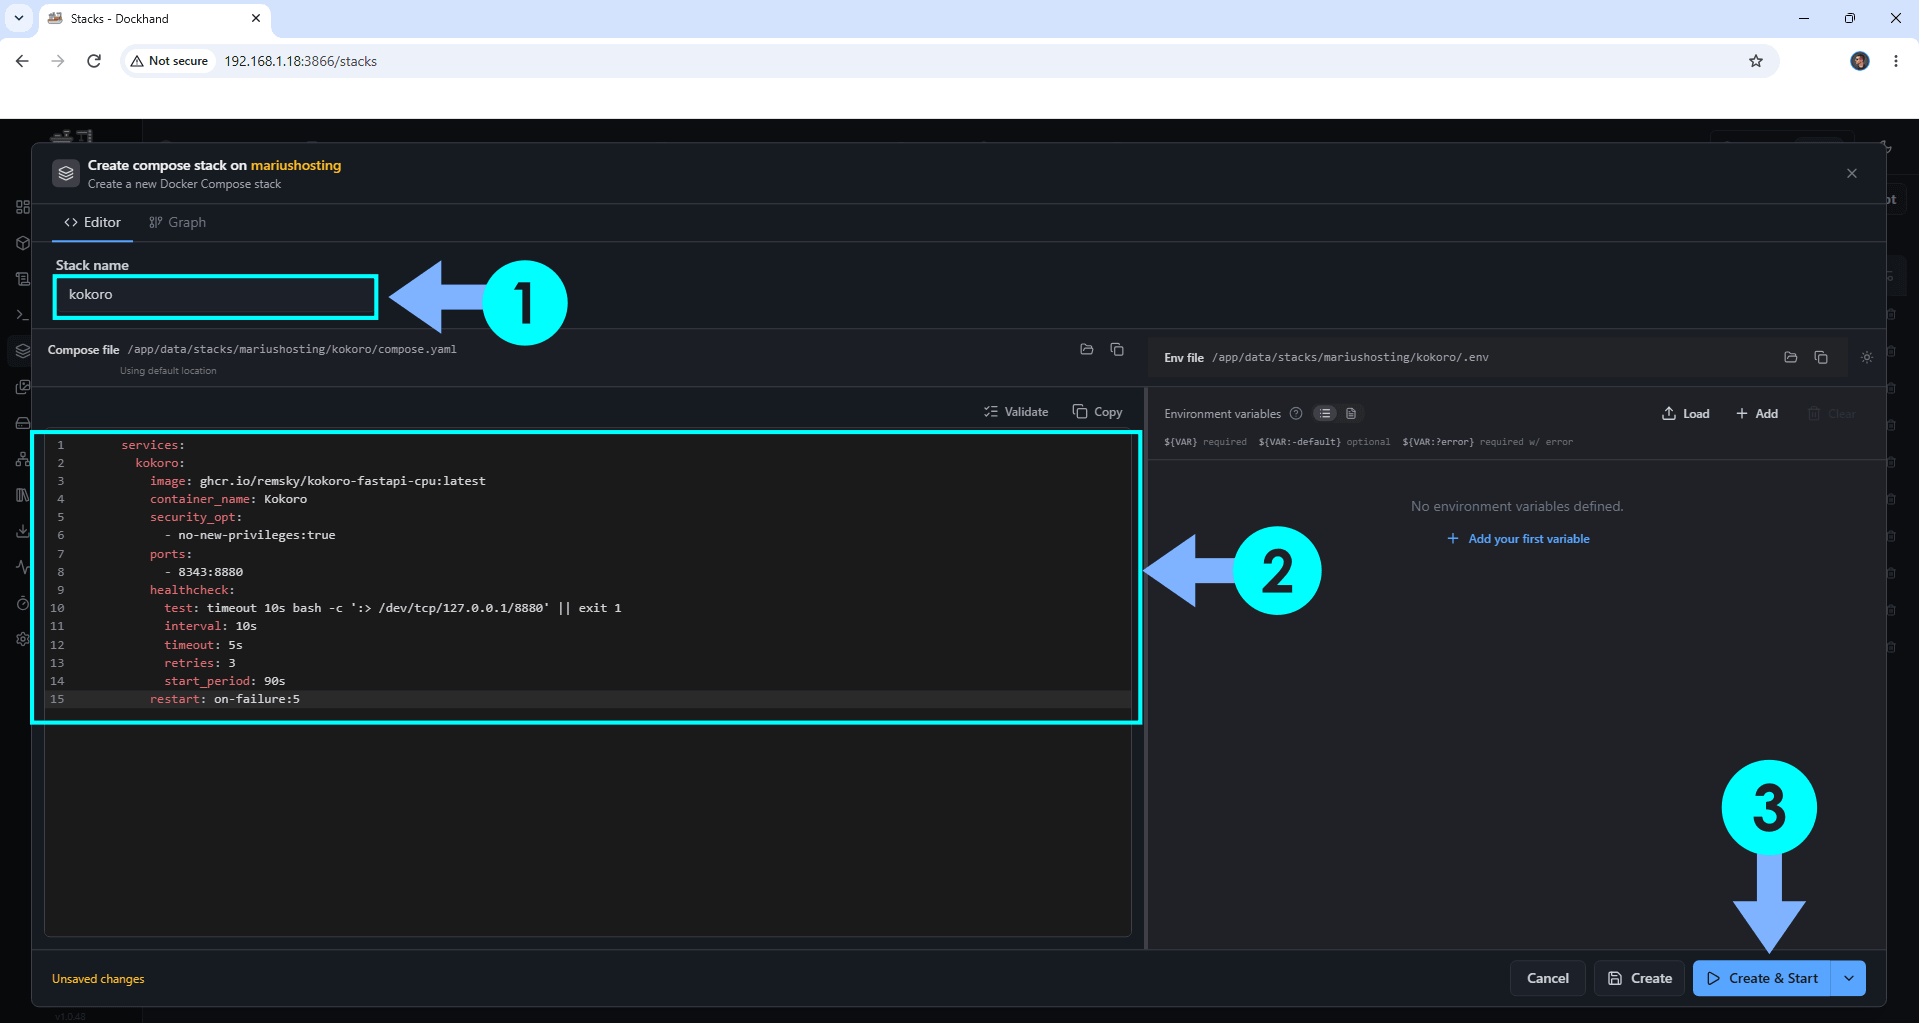Open Settings gear icon in sidebar
Image resolution: width=1919 pixels, height=1023 pixels.
click(x=22, y=639)
